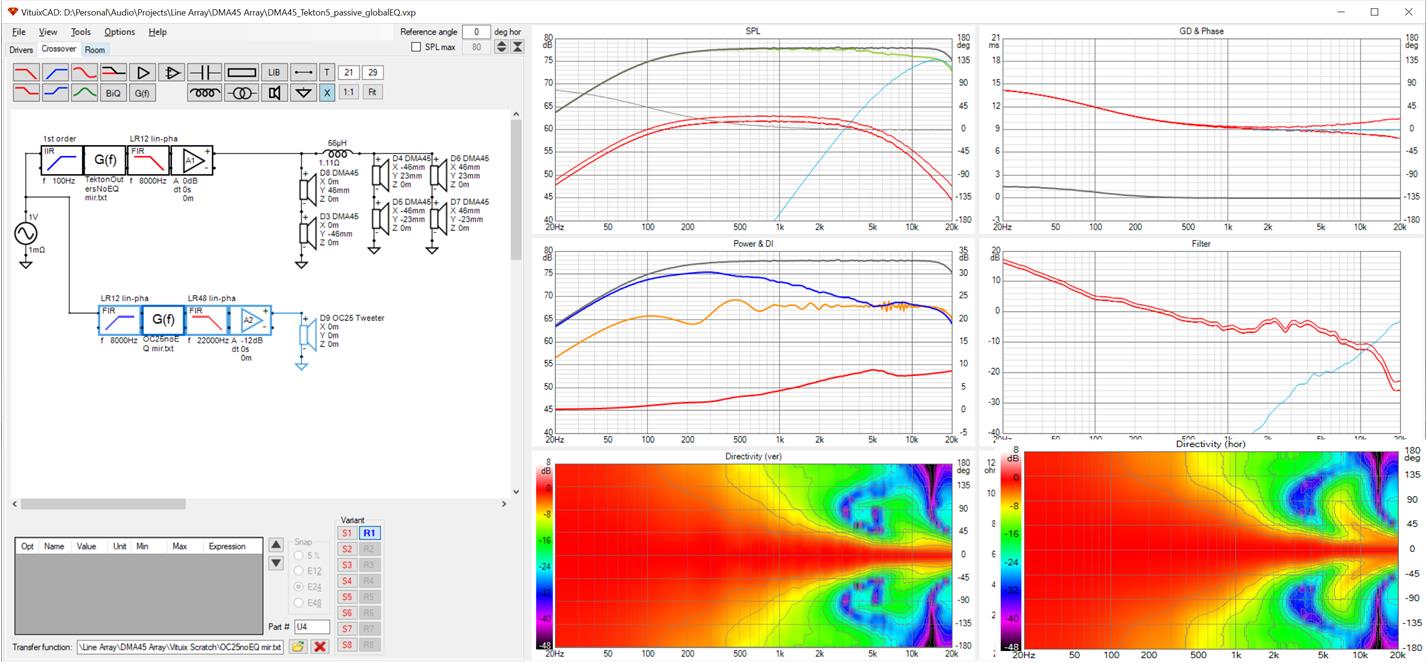1427x663 pixels.
Task: Move parameter row up with up arrow
Action: point(276,546)
